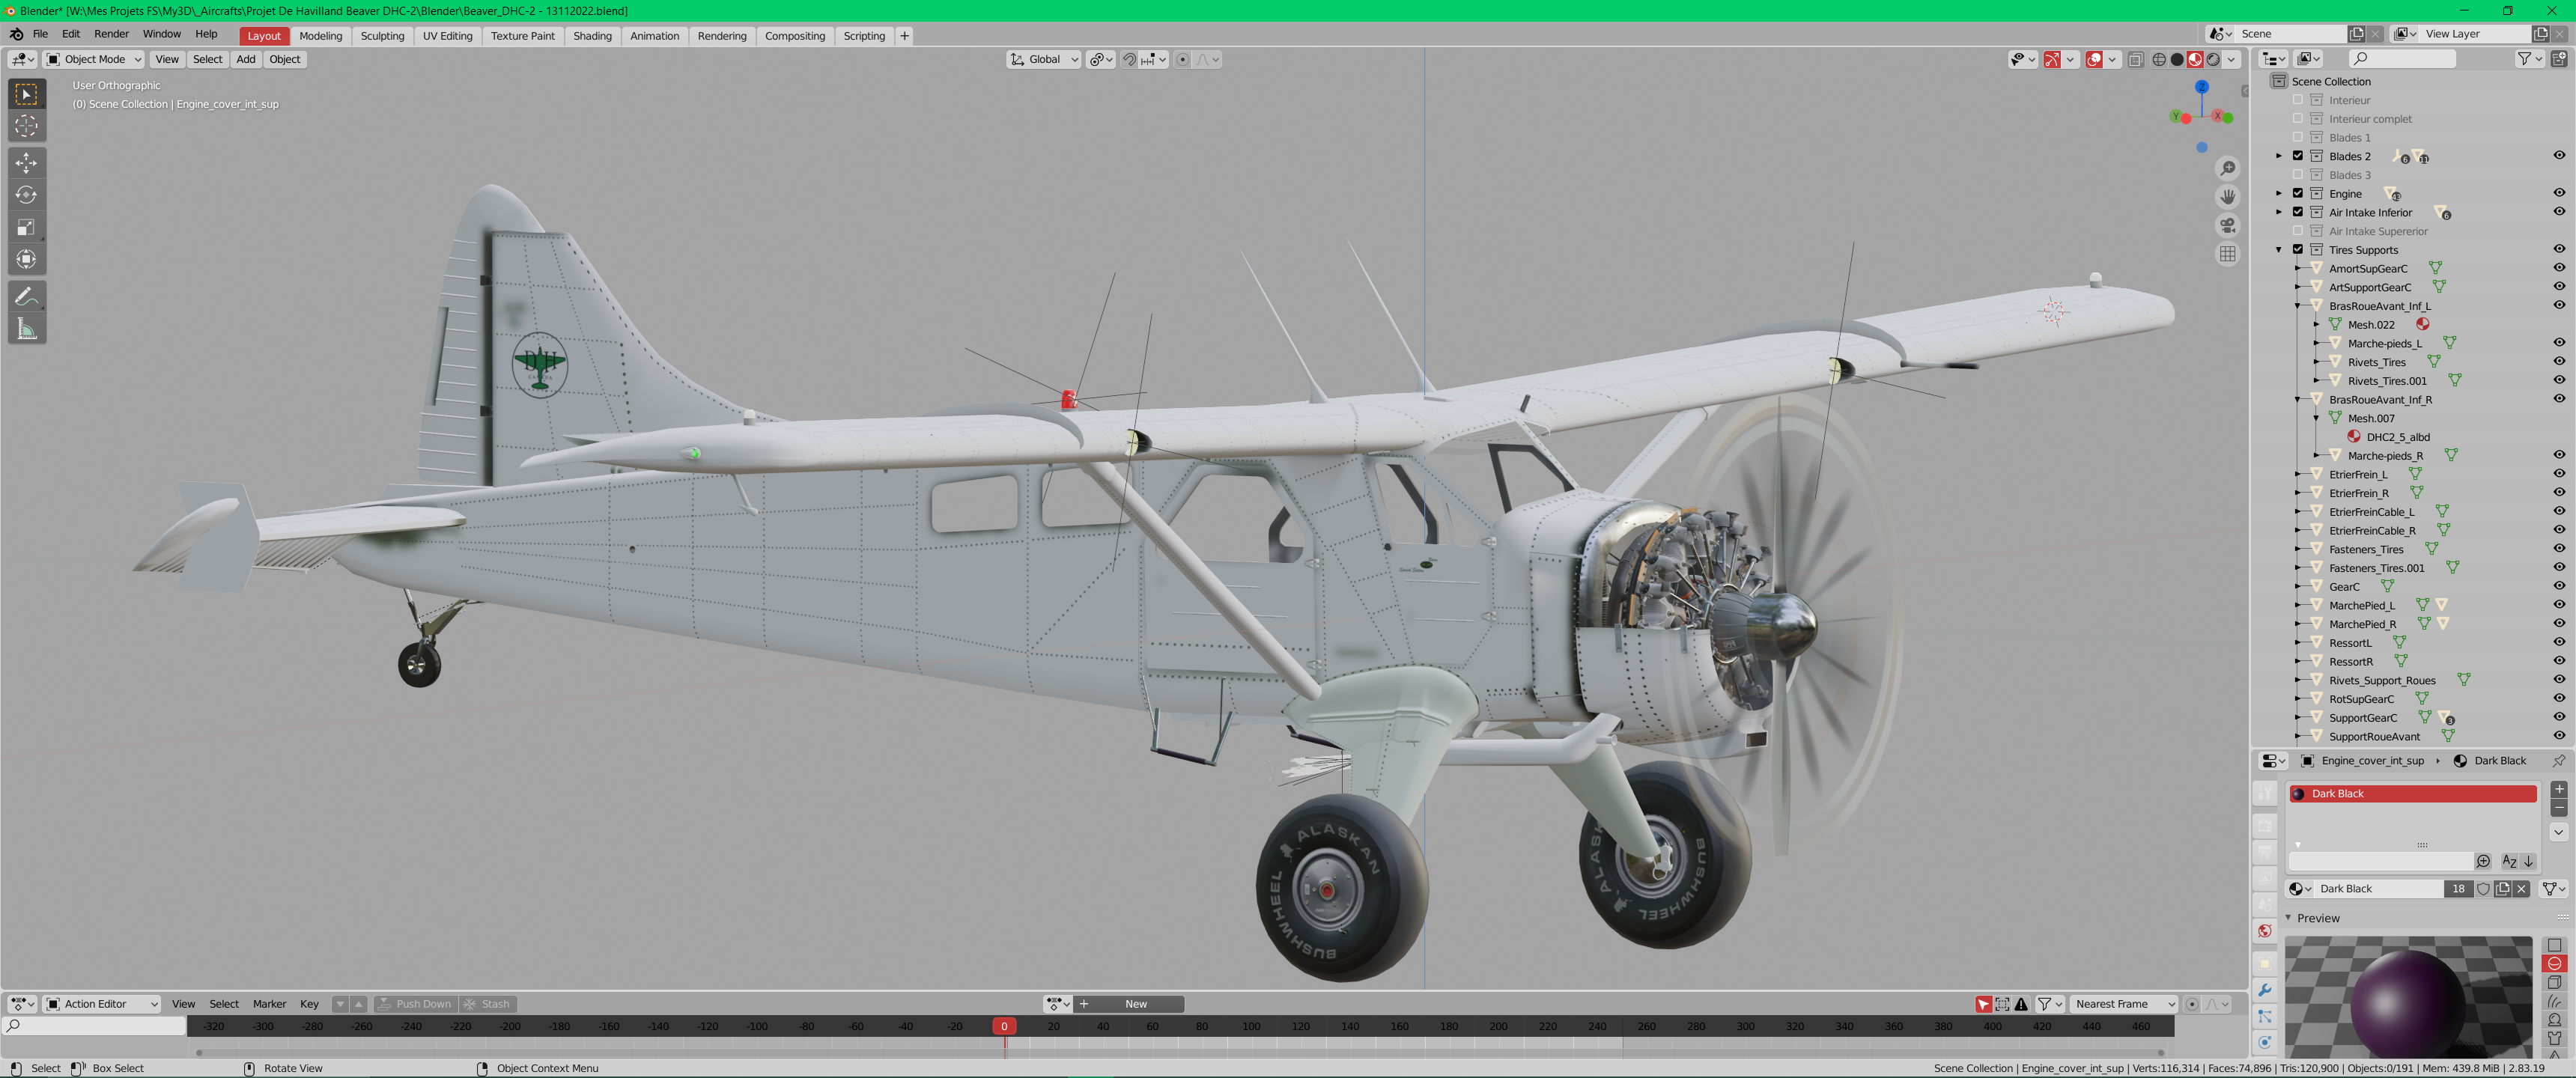Hide the RessortL object in outliner

pos(2559,642)
